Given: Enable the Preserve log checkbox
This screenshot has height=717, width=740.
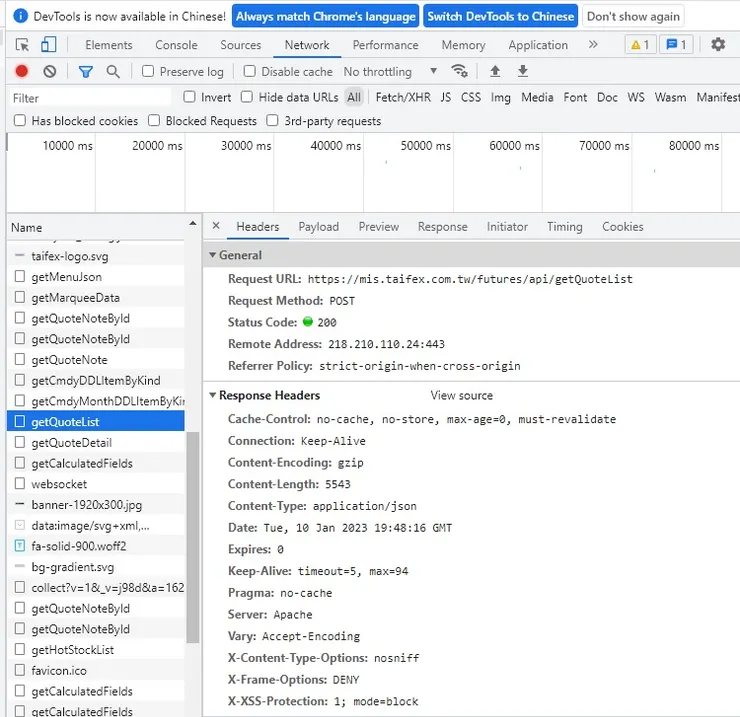Looking at the screenshot, I should point(148,72).
